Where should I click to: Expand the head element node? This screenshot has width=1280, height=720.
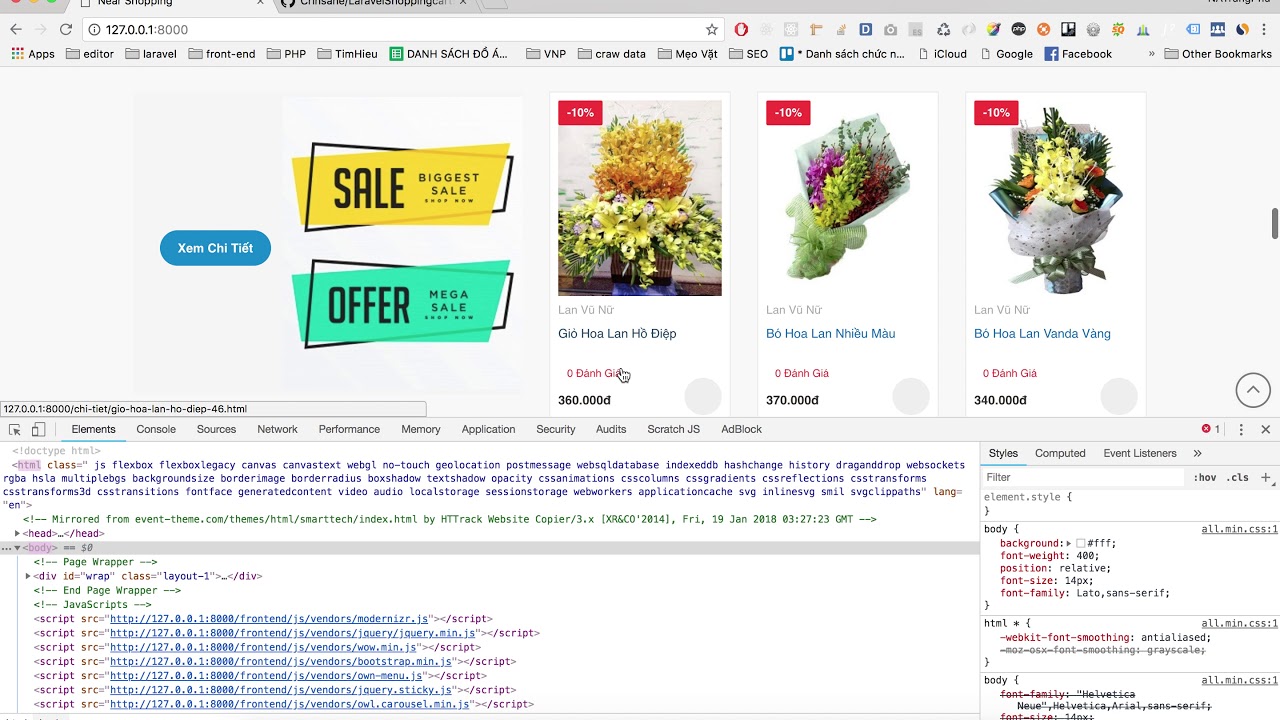pyautogui.click(x=17, y=534)
